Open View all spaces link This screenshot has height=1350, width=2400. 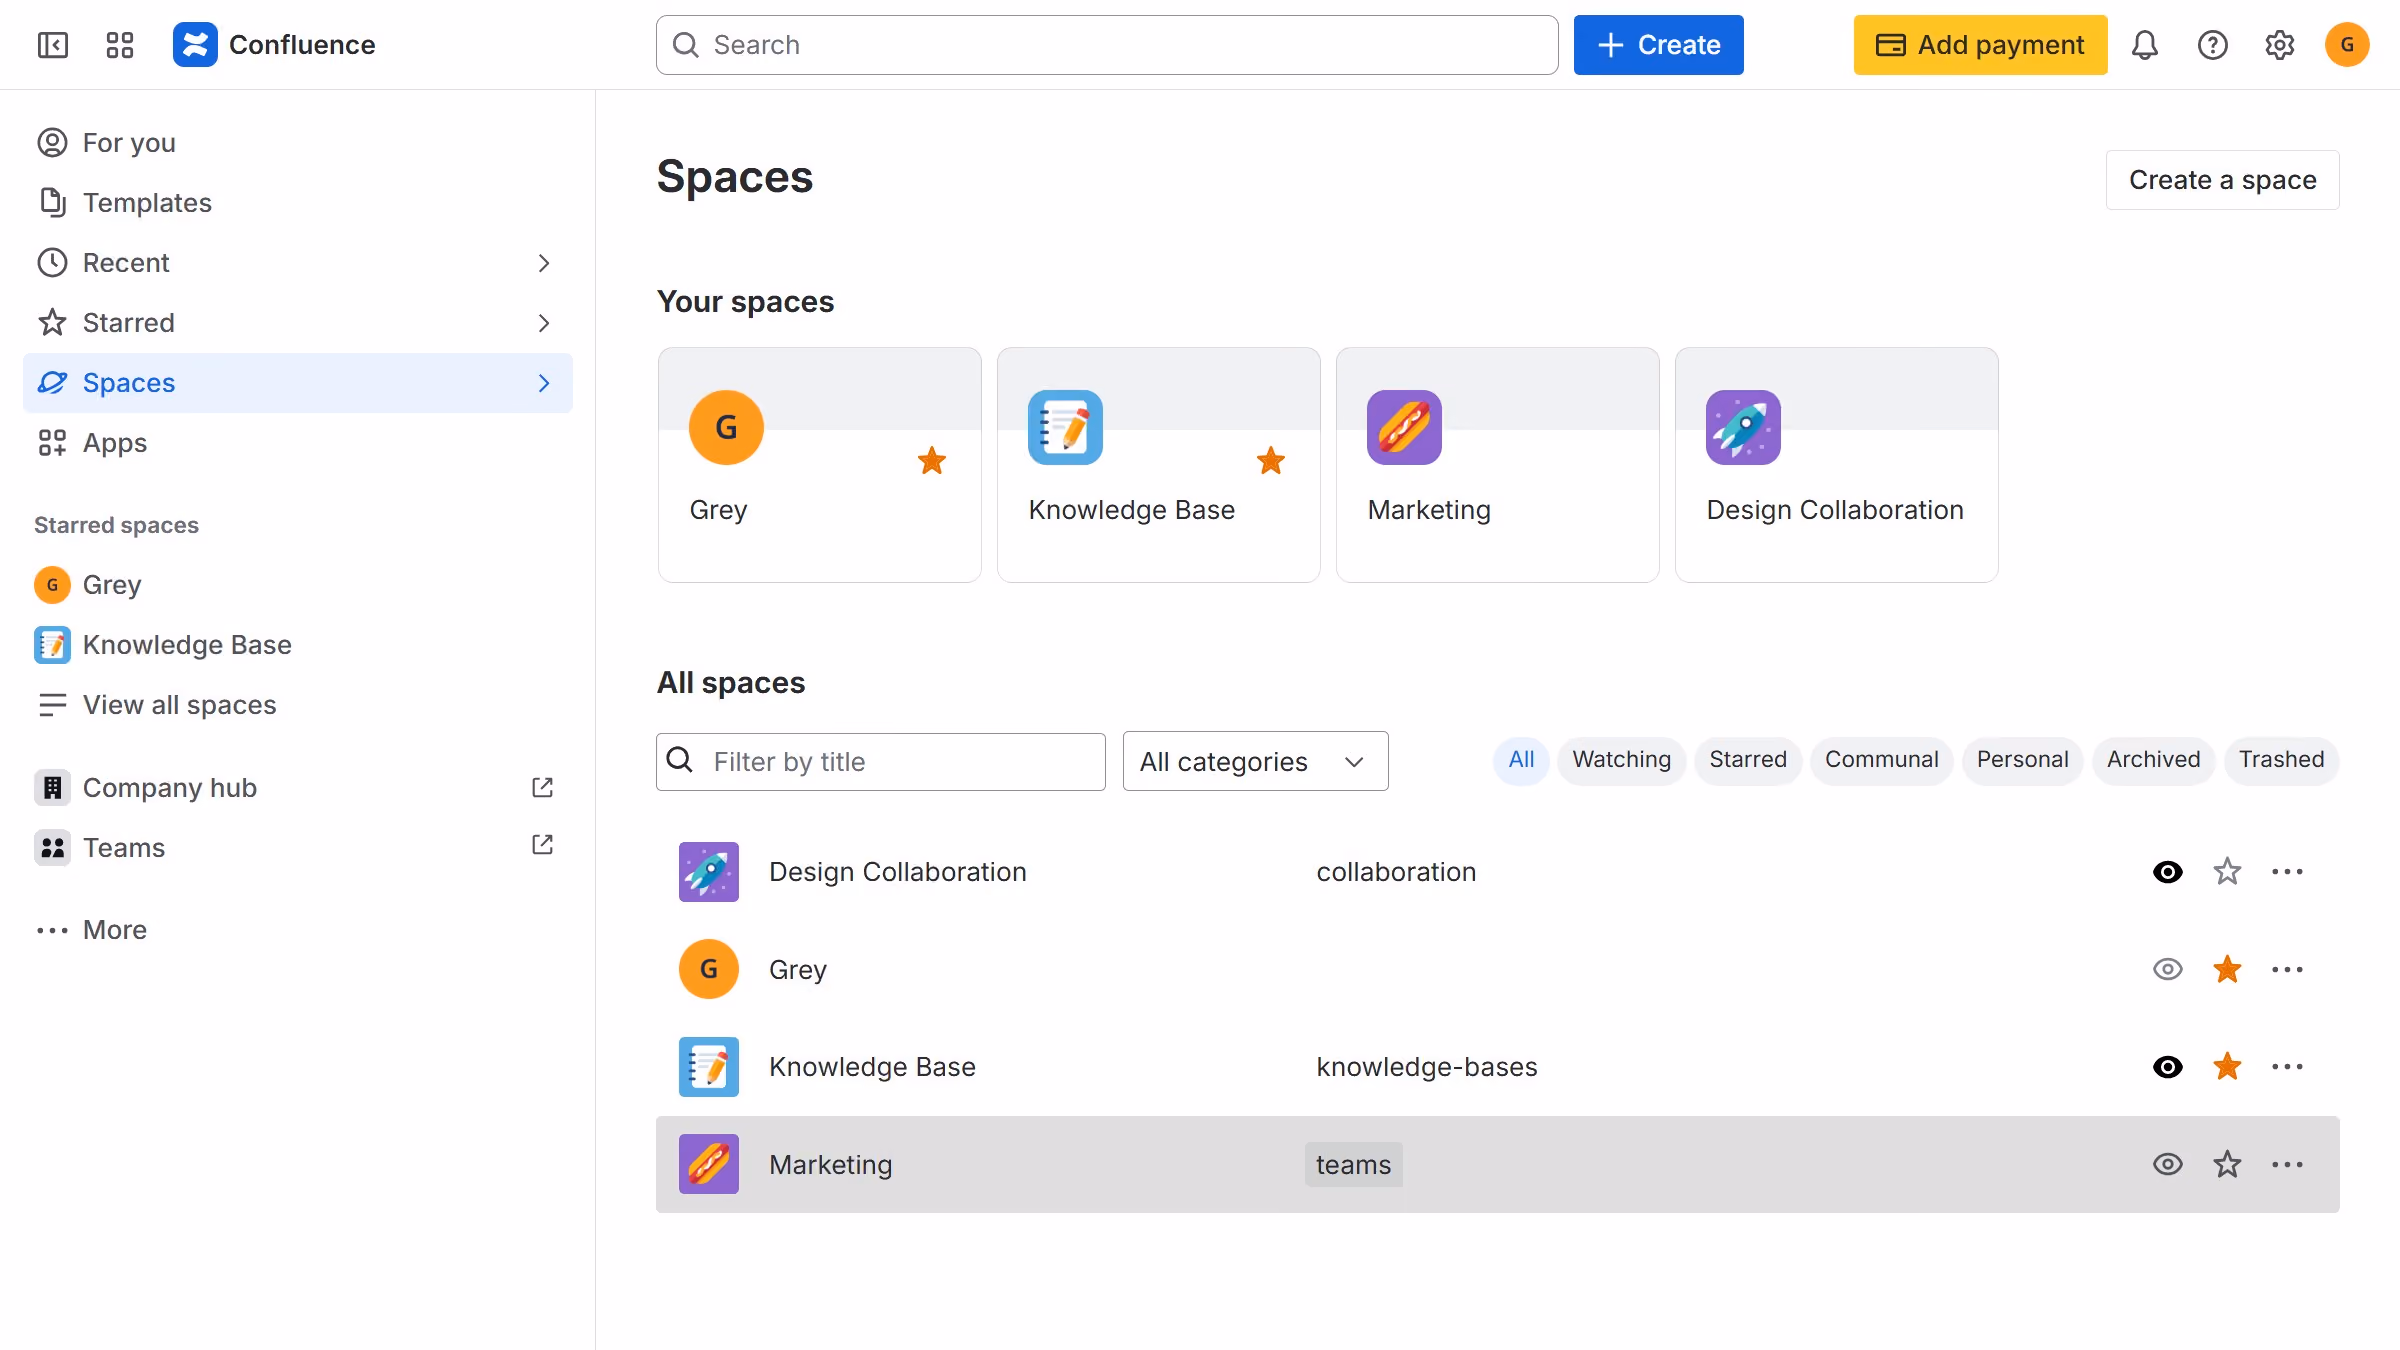click(298, 705)
